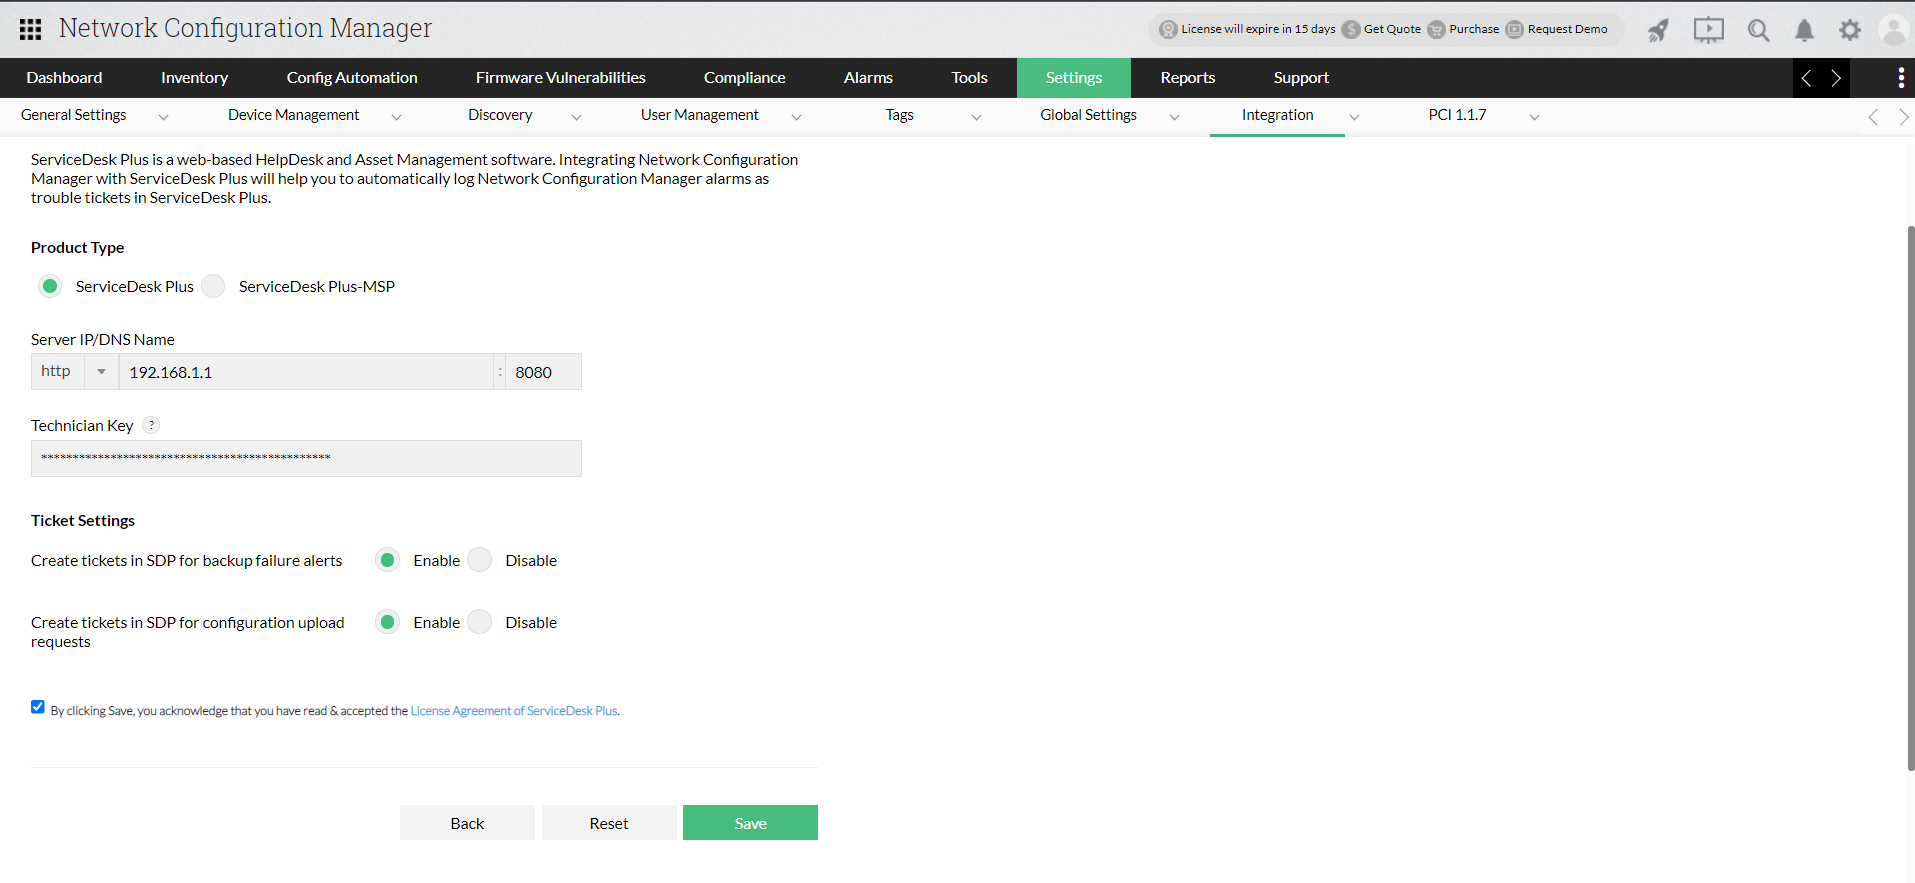Expand Integration submenu chevron
The width and height of the screenshot is (1915, 883).
pyautogui.click(x=1354, y=117)
